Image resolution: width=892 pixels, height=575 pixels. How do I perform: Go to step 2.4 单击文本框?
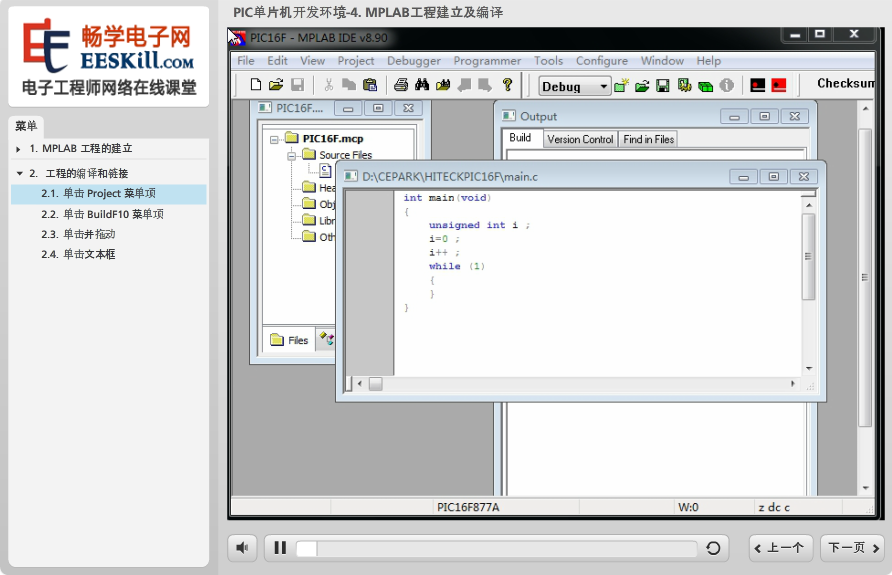[109, 254]
